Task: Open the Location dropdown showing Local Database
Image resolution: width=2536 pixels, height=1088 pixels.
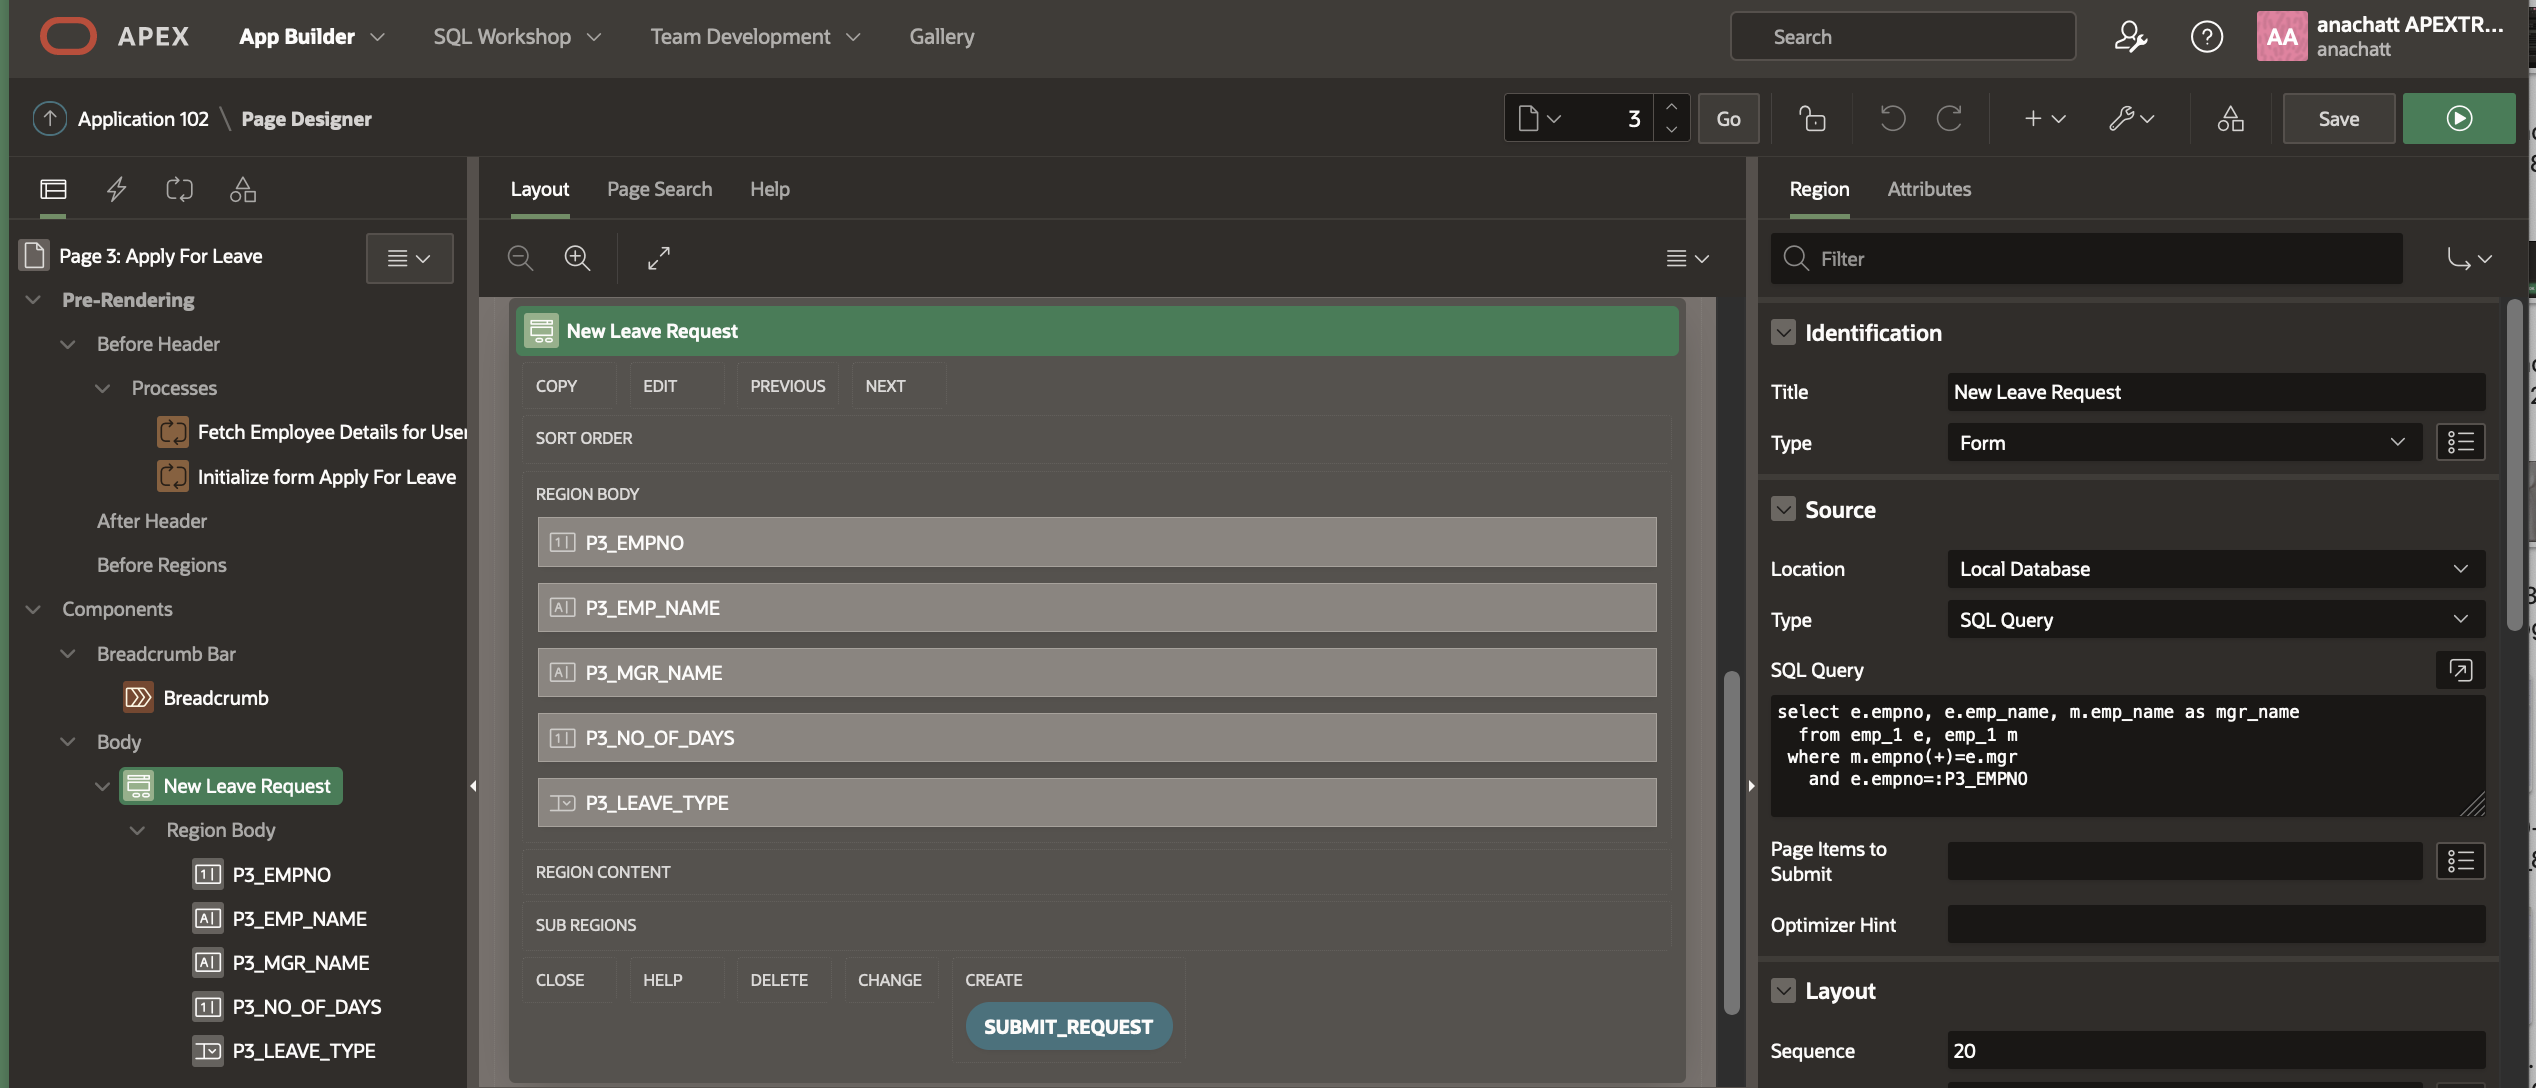Action: (x=2215, y=569)
